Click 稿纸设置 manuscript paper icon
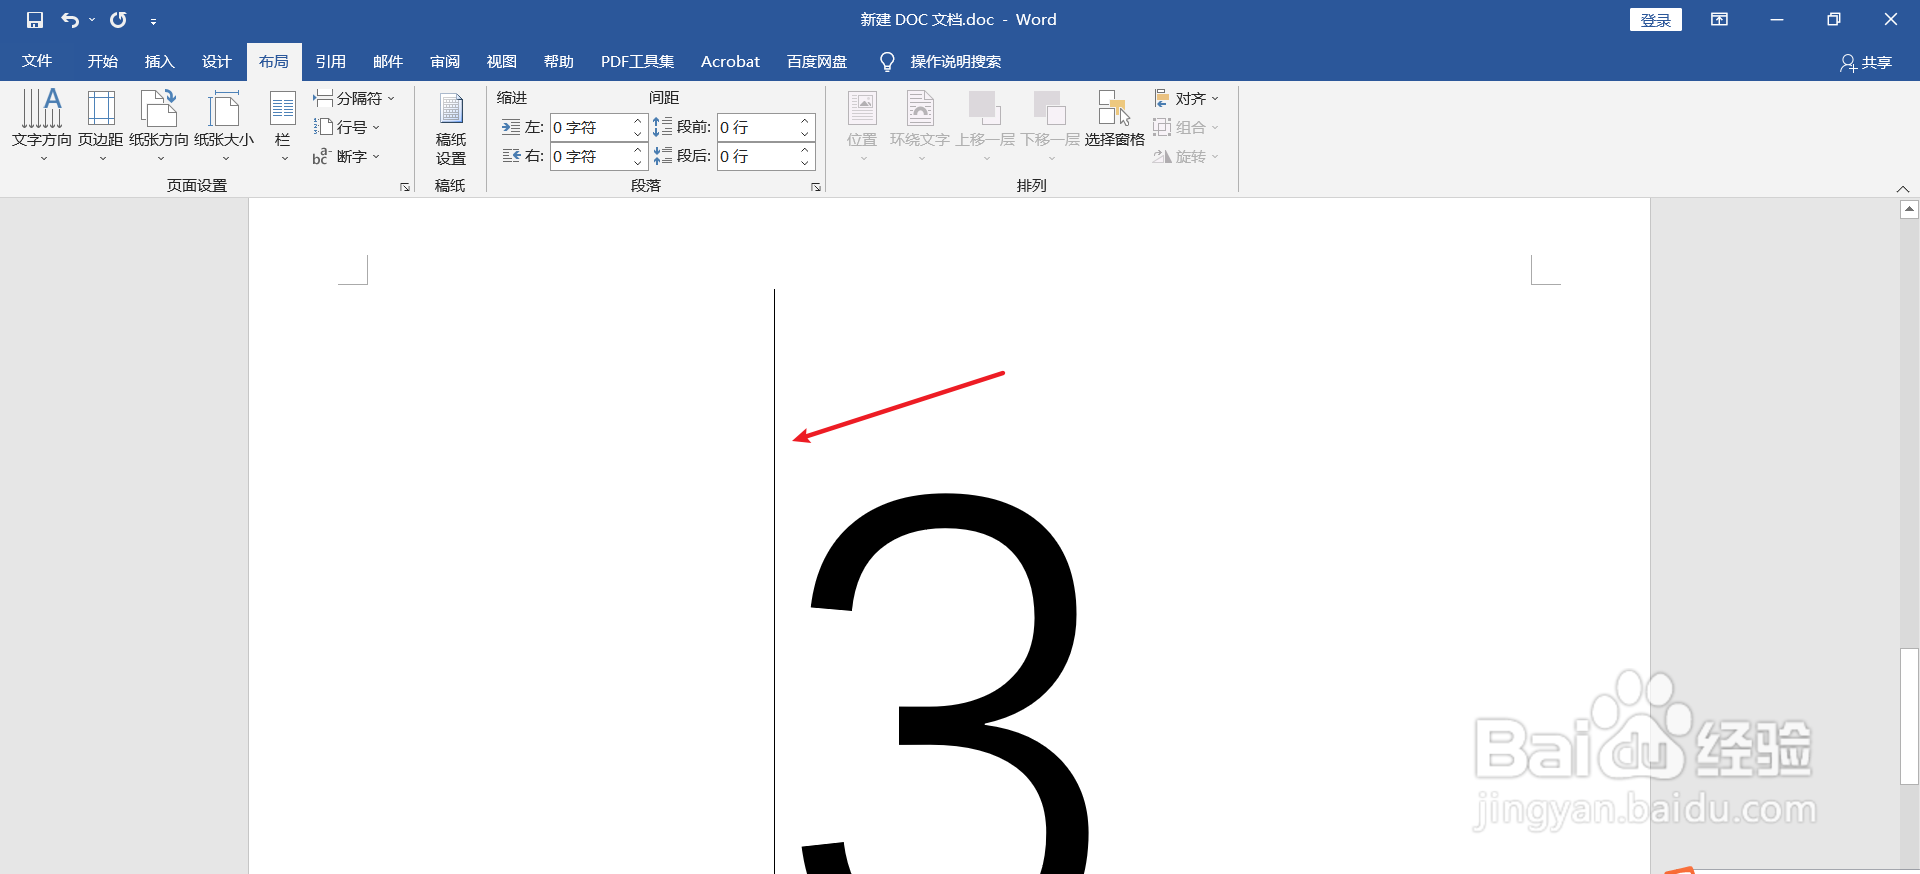The height and width of the screenshot is (874, 1920). coord(451,129)
